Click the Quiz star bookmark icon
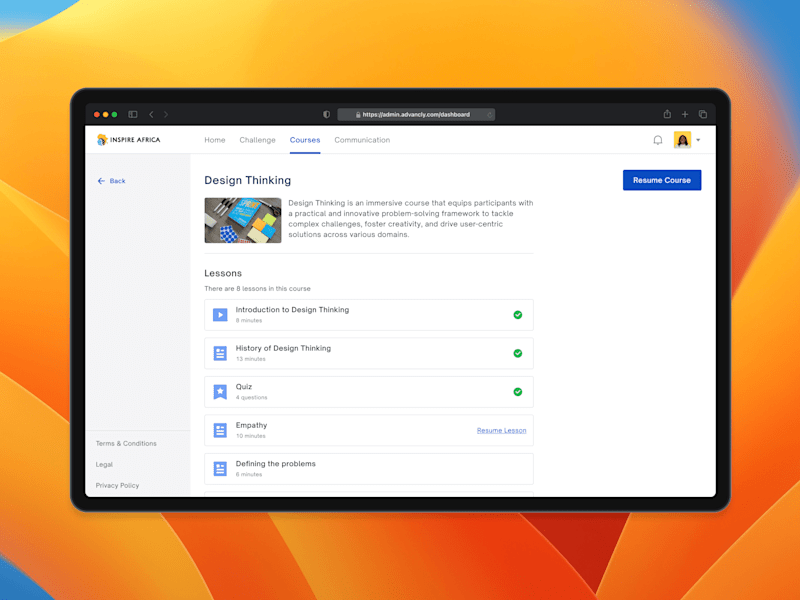The image size is (800, 600). 220,392
